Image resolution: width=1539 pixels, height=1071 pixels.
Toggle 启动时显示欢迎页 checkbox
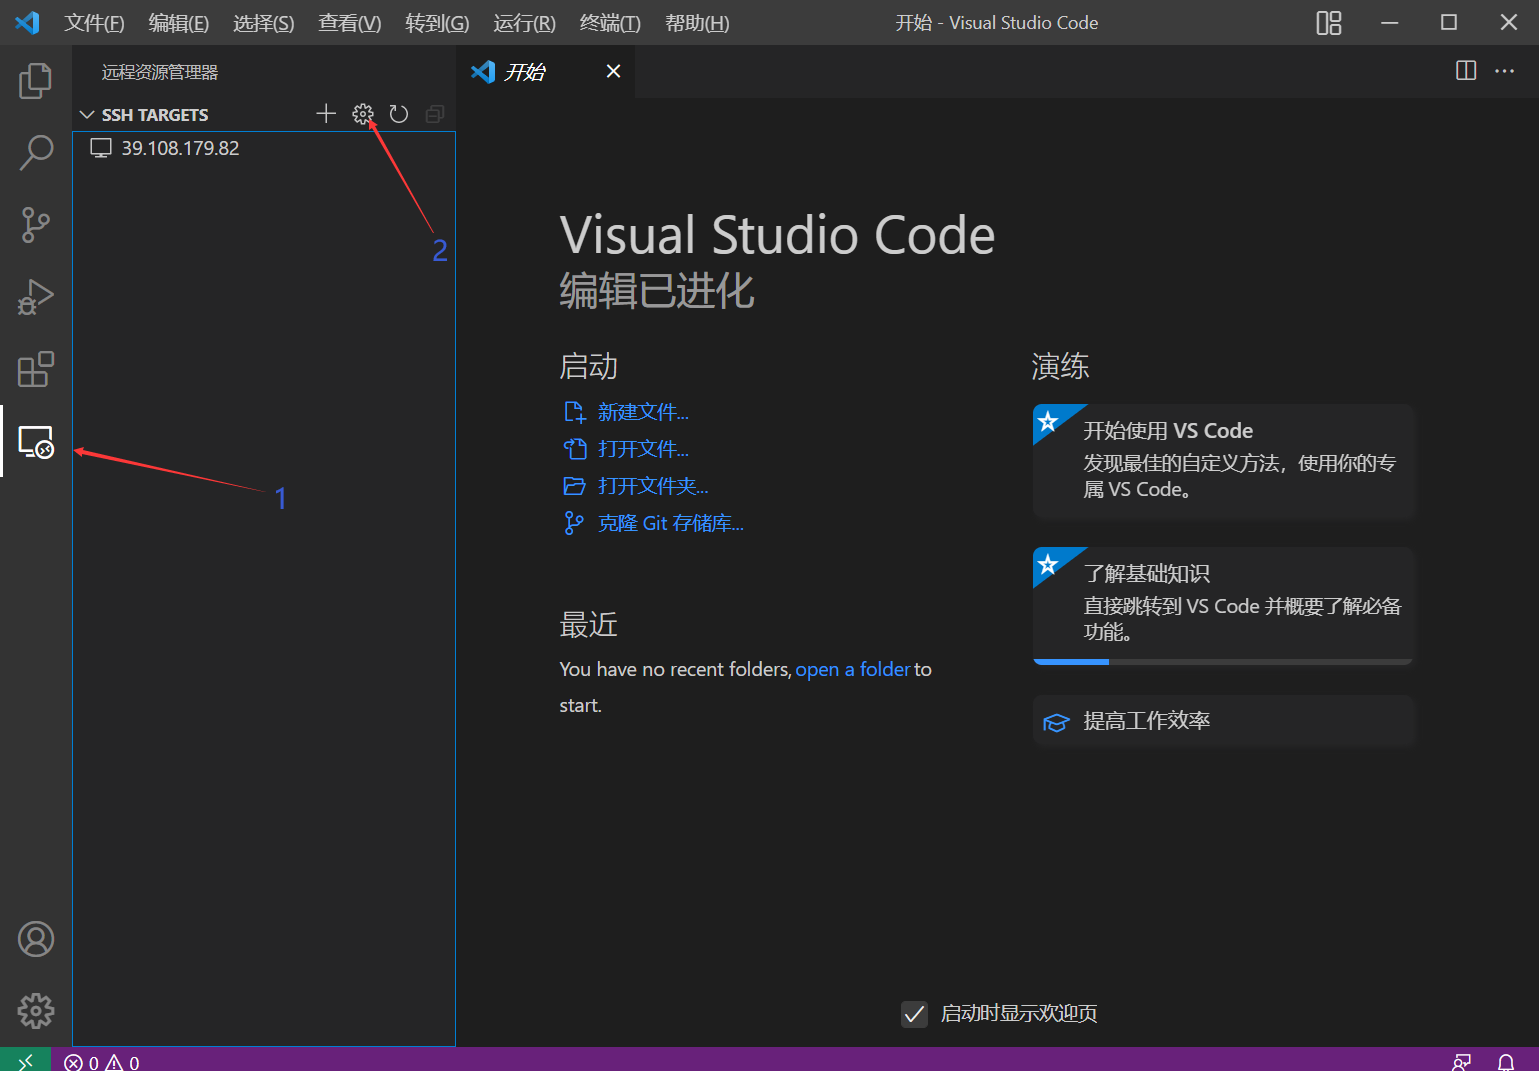click(x=914, y=1014)
